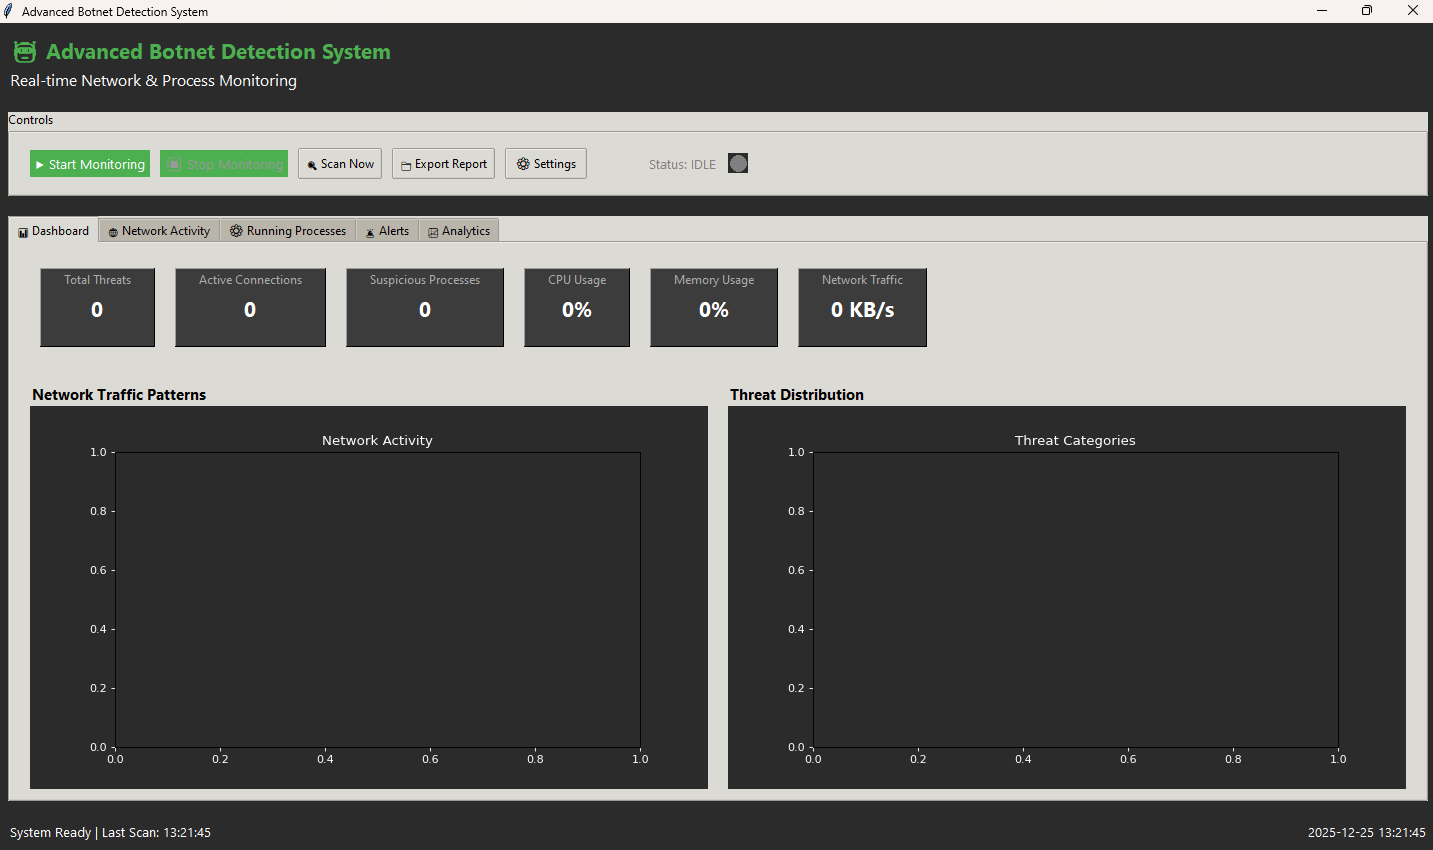Click the gray status indicator light
This screenshot has width=1433, height=850.
[x=738, y=164]
